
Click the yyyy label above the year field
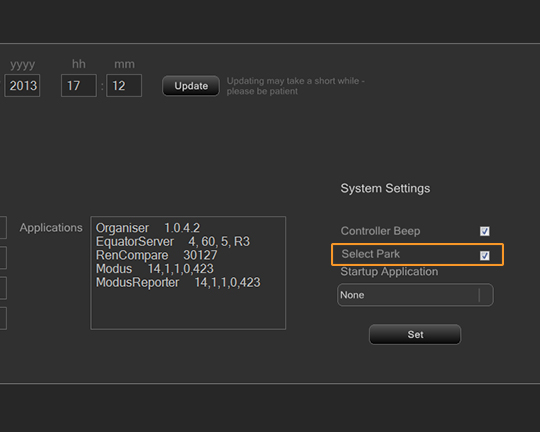(x=22, y=64)
